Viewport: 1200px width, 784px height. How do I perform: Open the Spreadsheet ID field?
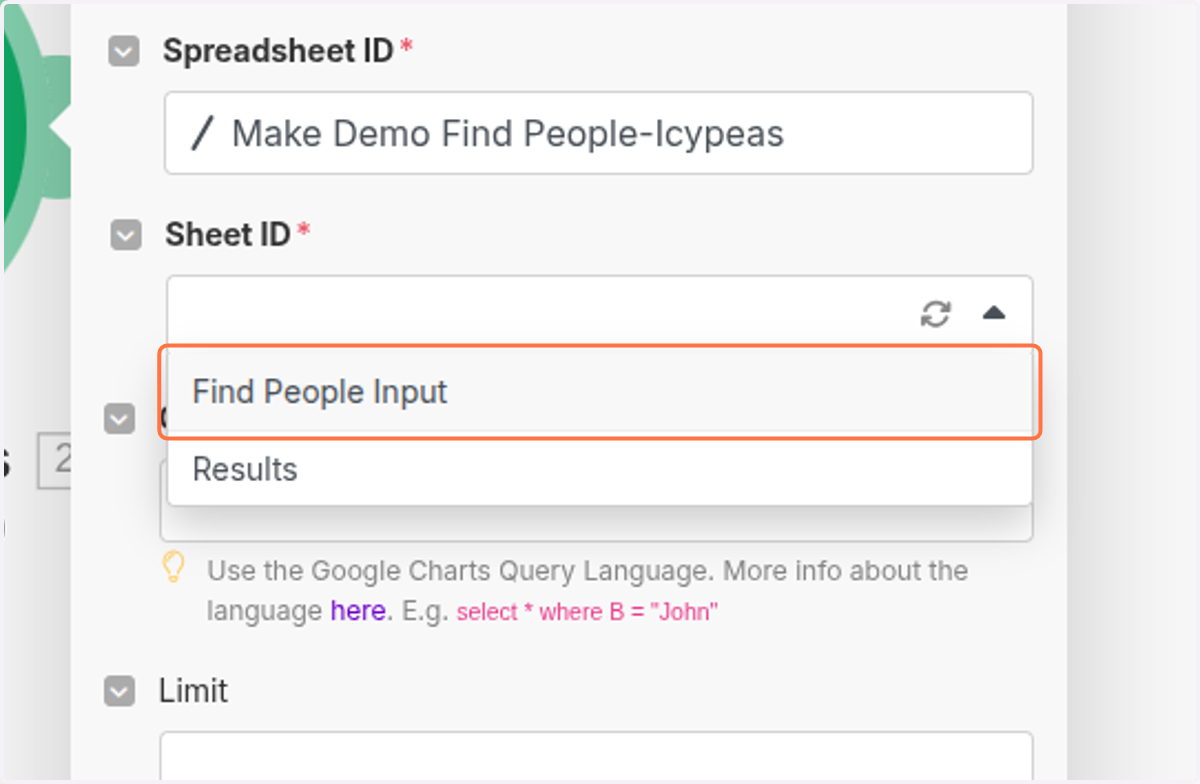tap(599, 133)
